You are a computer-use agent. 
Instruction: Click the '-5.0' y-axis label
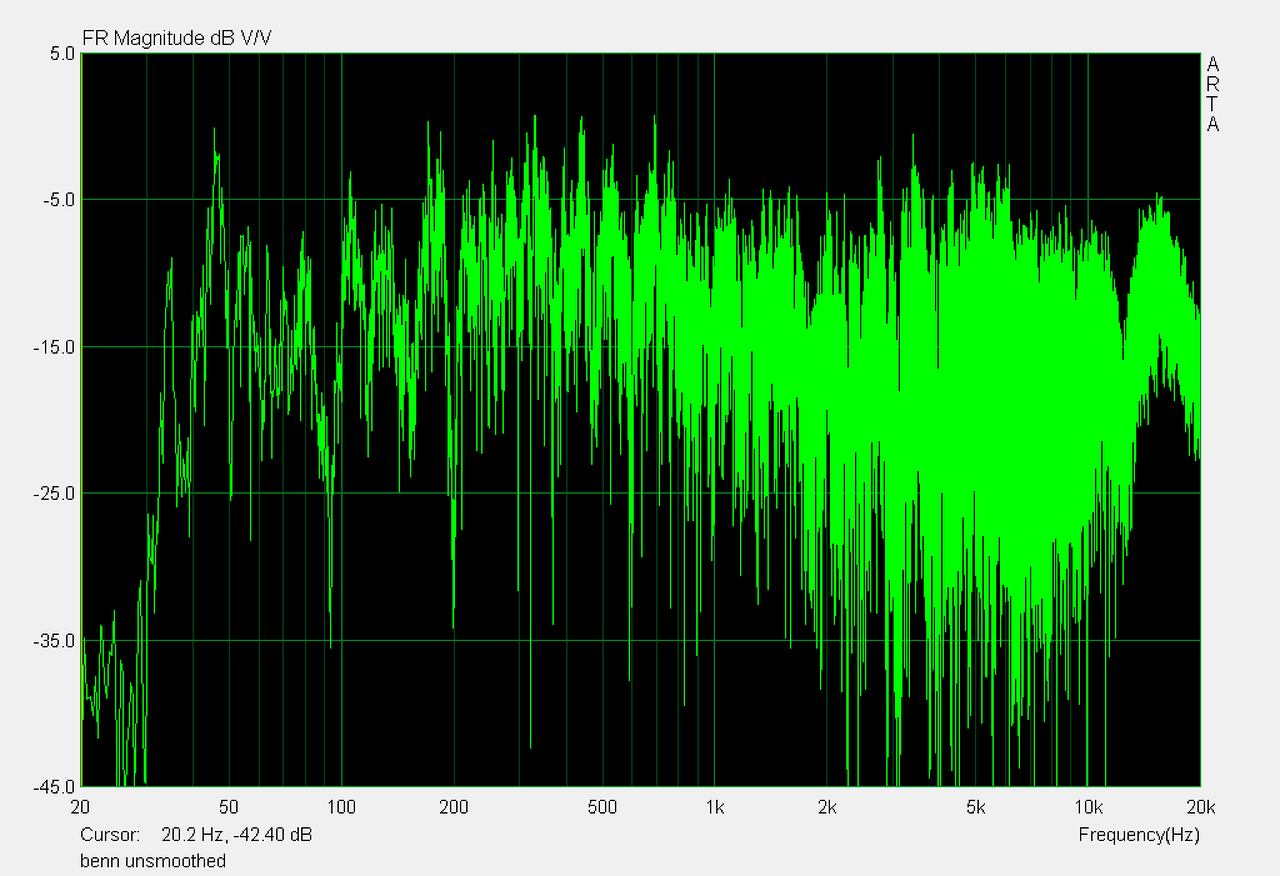pos(59,200)
